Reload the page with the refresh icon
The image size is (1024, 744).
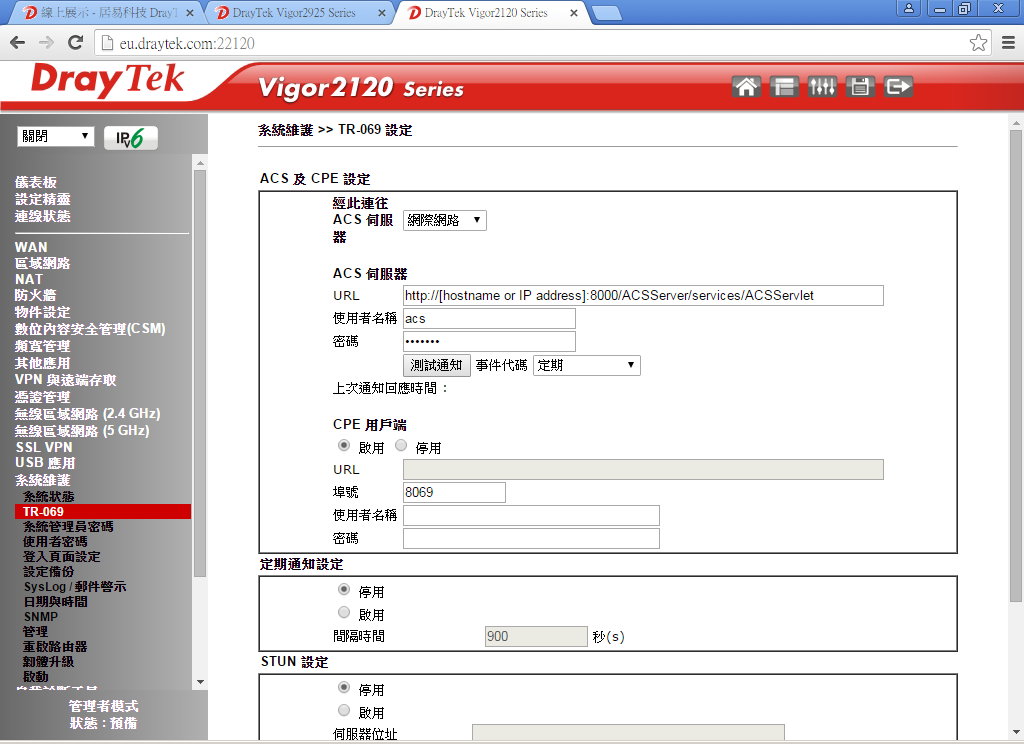[76, 43]
